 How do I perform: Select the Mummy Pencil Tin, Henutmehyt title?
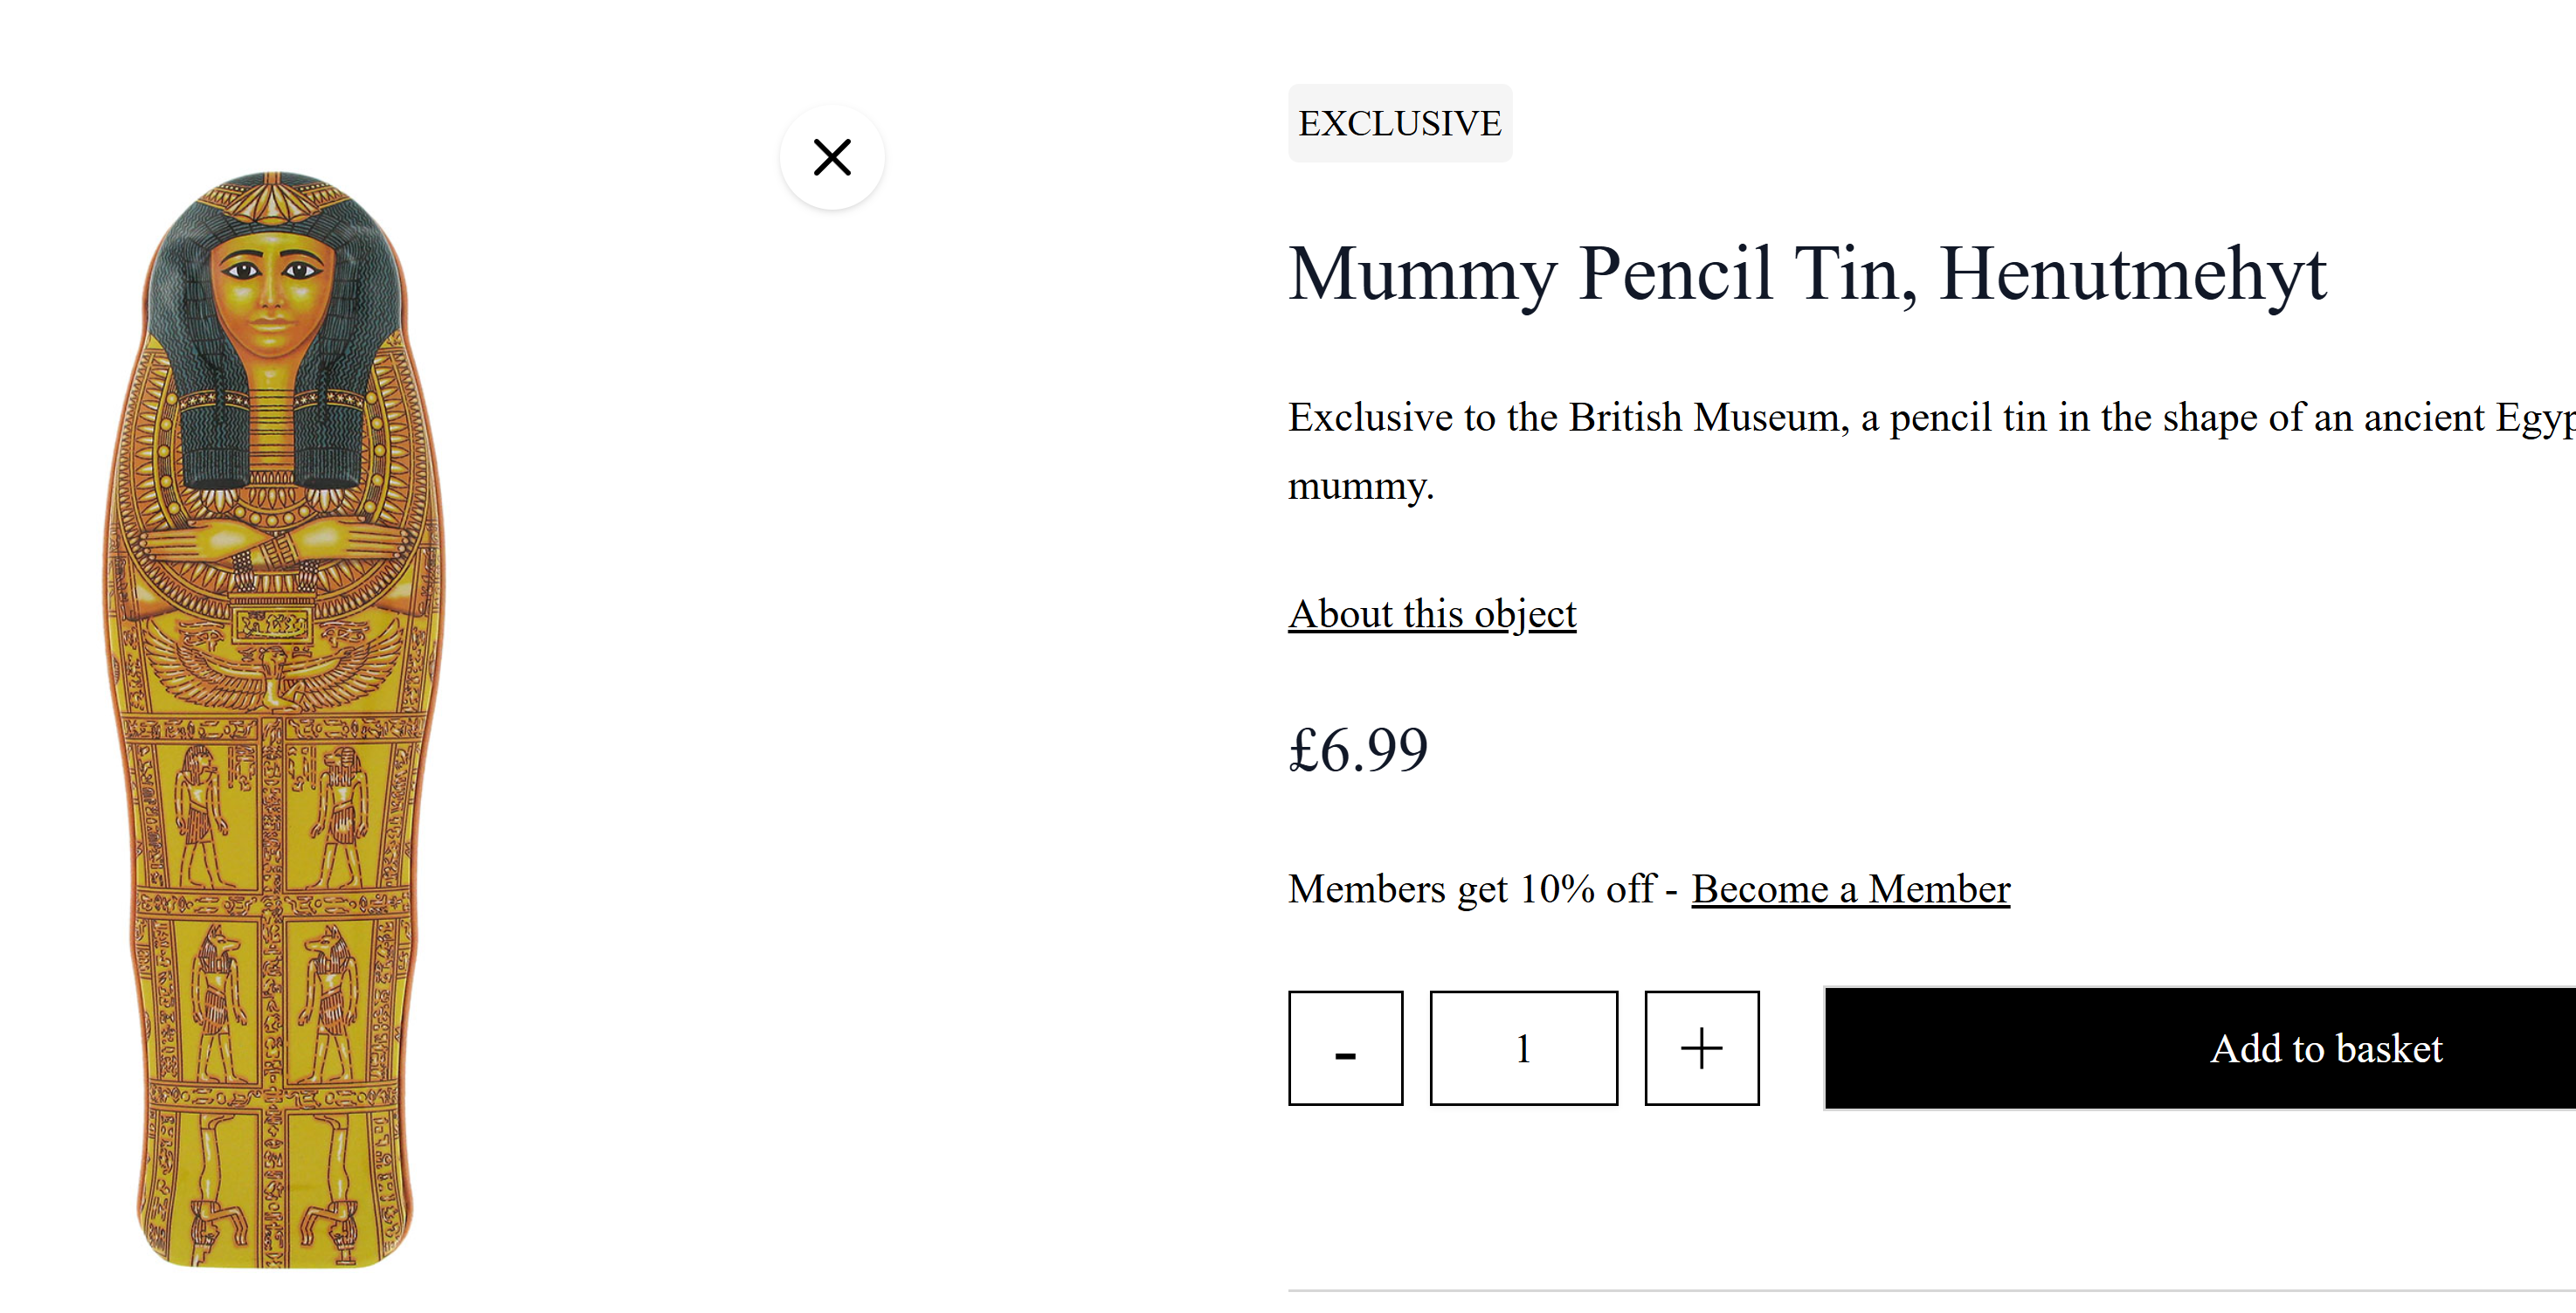coord(1807,273)
